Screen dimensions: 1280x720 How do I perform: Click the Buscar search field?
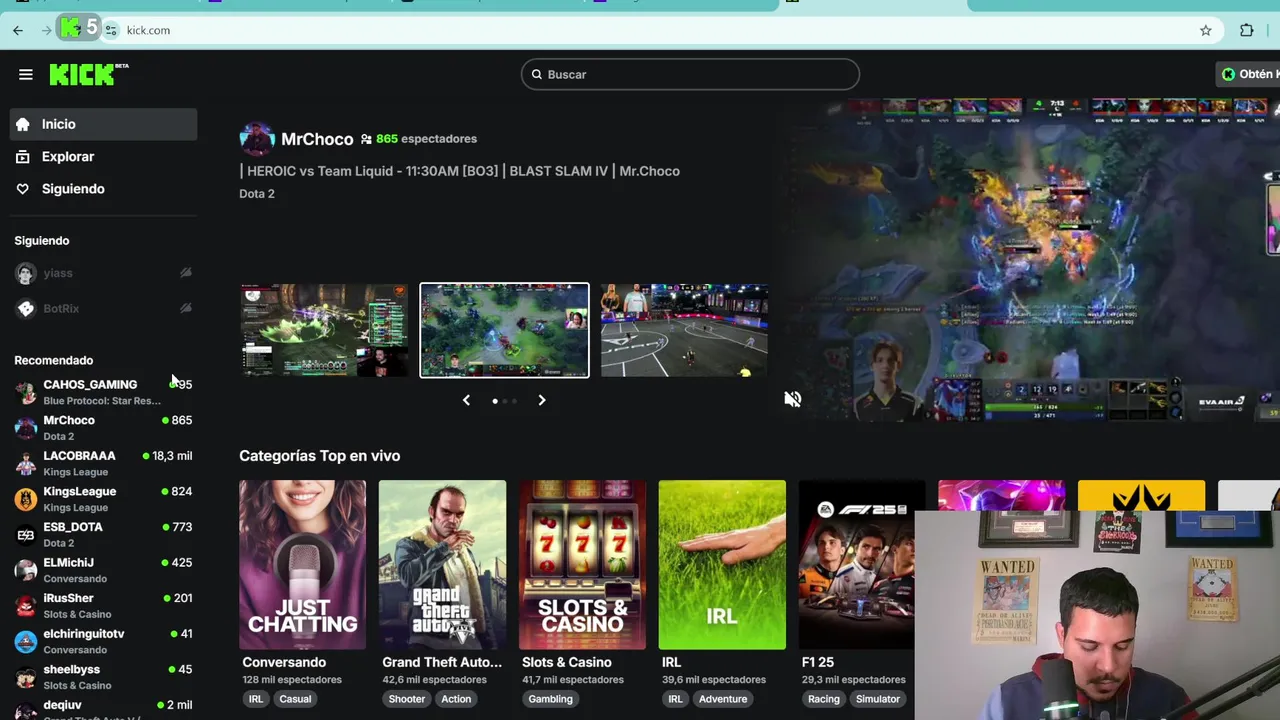point(690,74)
